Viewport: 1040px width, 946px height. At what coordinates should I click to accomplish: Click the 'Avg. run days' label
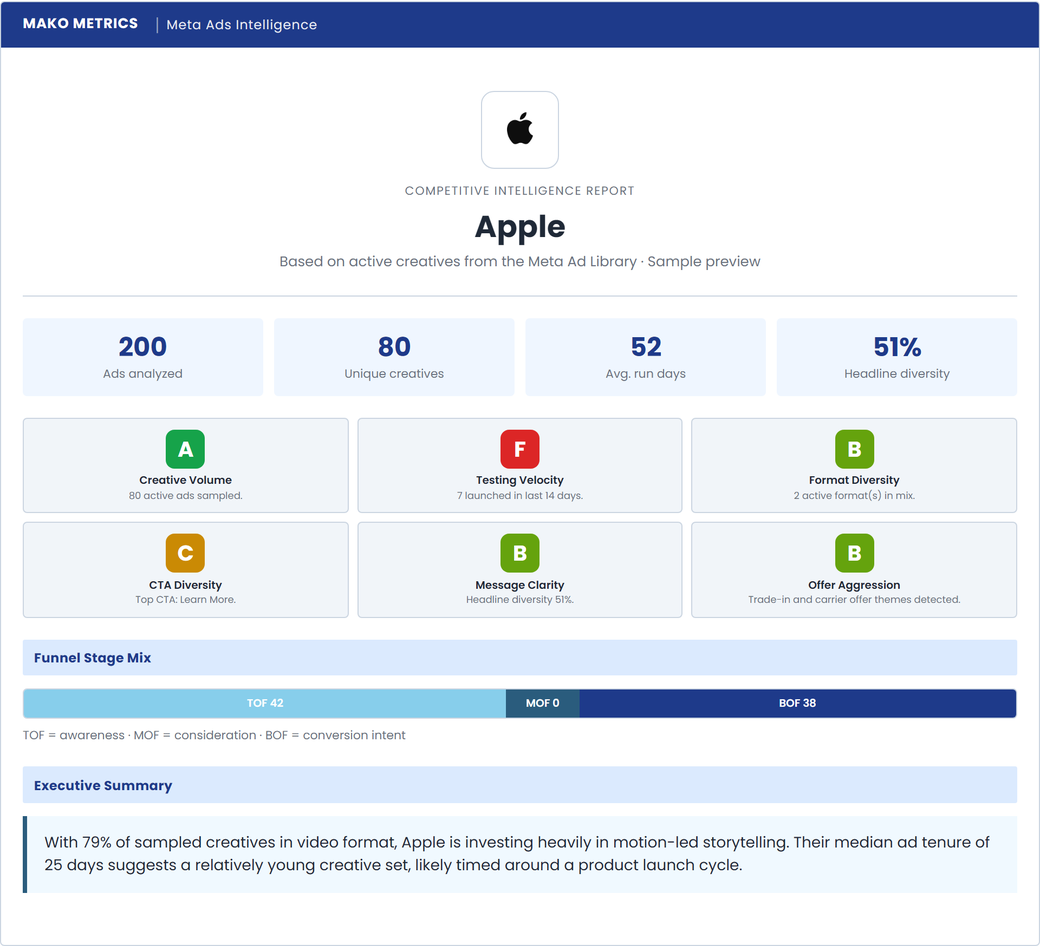click(645, 373)
